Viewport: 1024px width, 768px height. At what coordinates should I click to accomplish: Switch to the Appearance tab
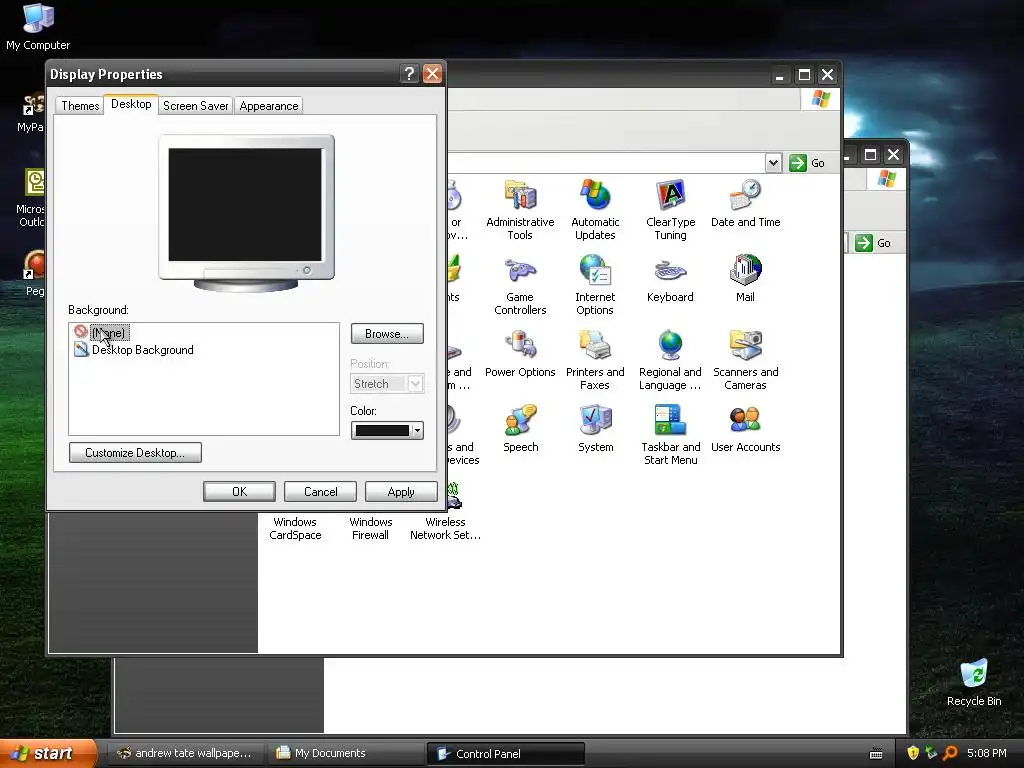coord(268,106)
